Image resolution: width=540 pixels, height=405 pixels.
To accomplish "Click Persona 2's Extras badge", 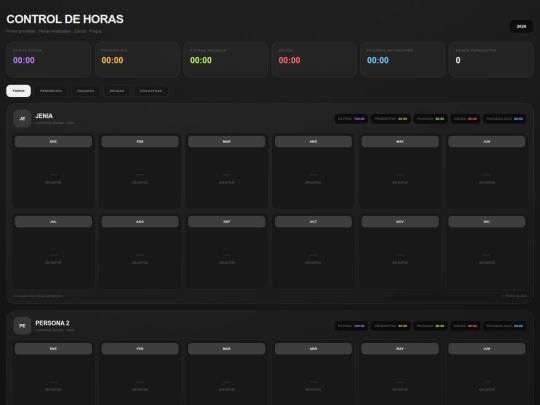I will point(351,326).
